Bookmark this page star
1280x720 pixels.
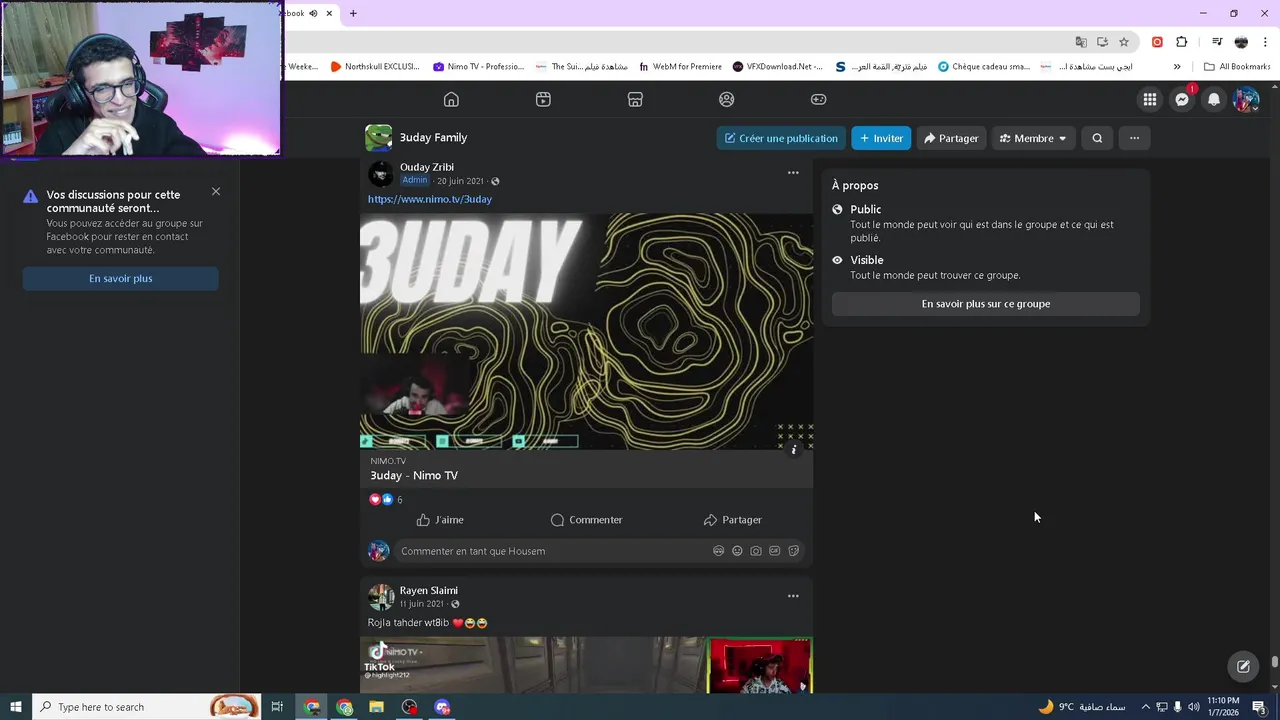tap(1124, 42)
